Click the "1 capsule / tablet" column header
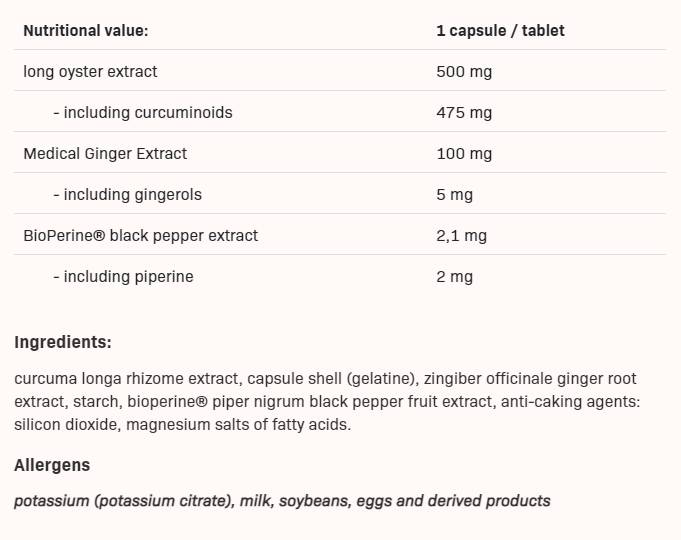This screenshot has height=540, width=681. [x=500, y=31]
